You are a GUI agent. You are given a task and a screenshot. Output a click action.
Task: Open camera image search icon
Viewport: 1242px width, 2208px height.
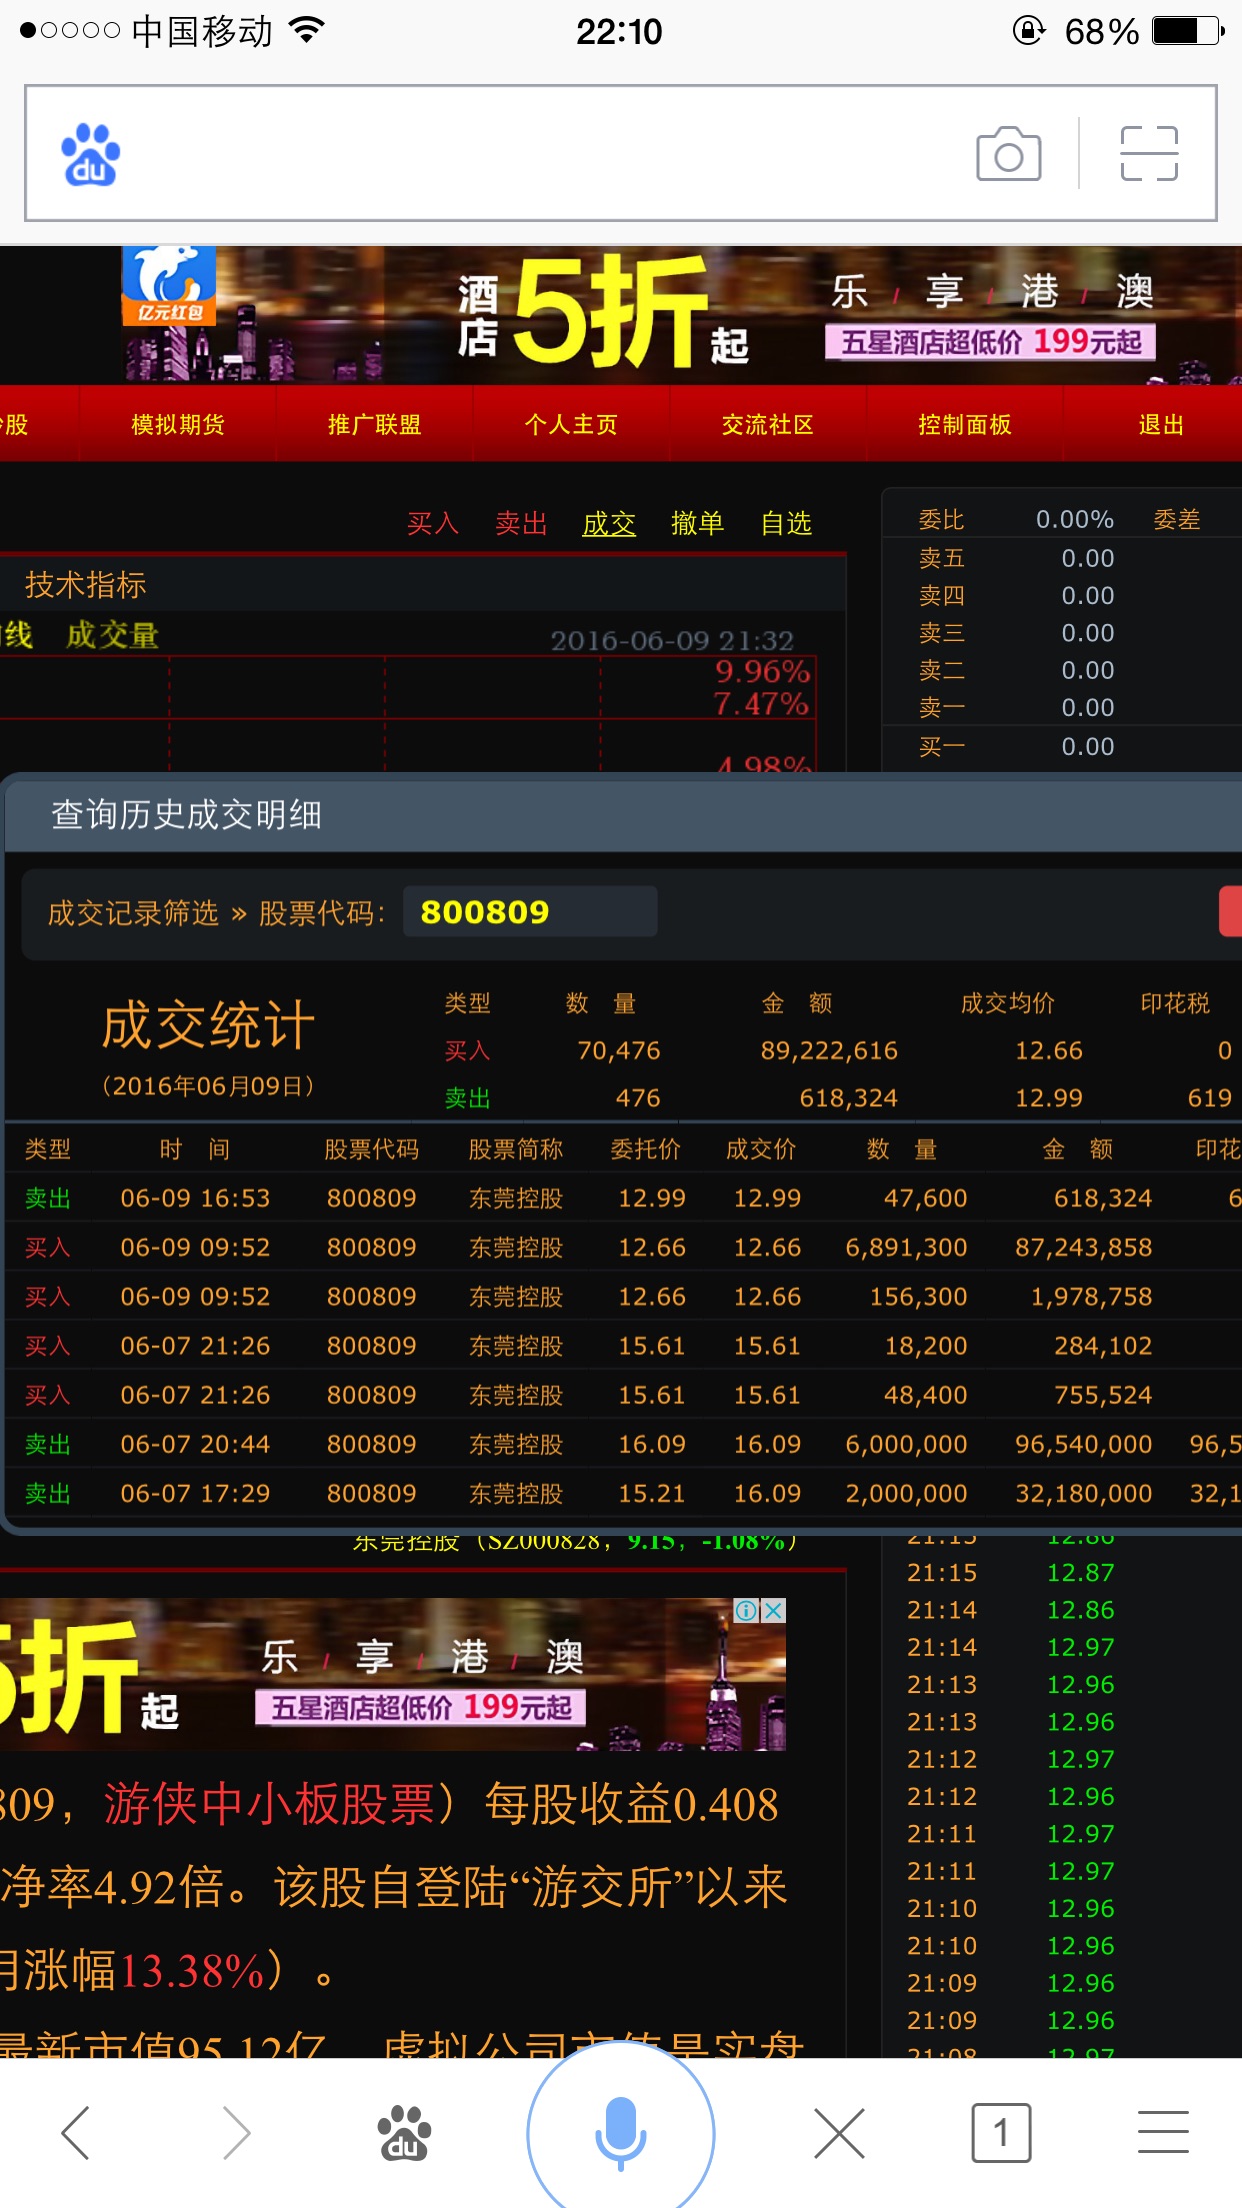1008,154
